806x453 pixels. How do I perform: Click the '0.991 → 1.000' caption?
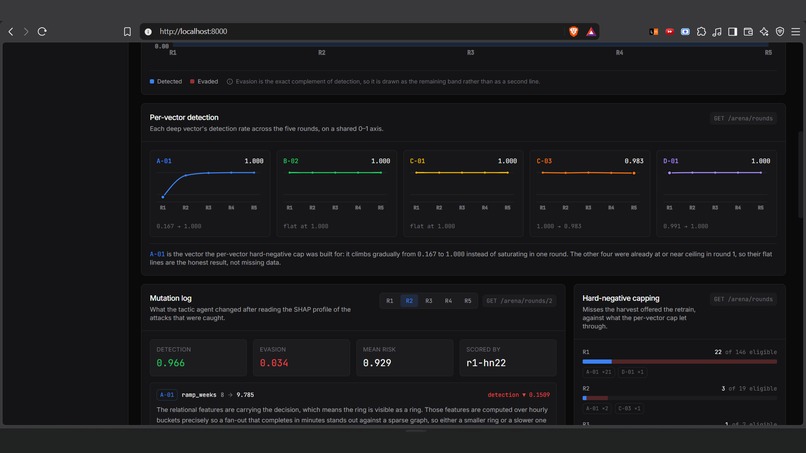click(686, 226)
